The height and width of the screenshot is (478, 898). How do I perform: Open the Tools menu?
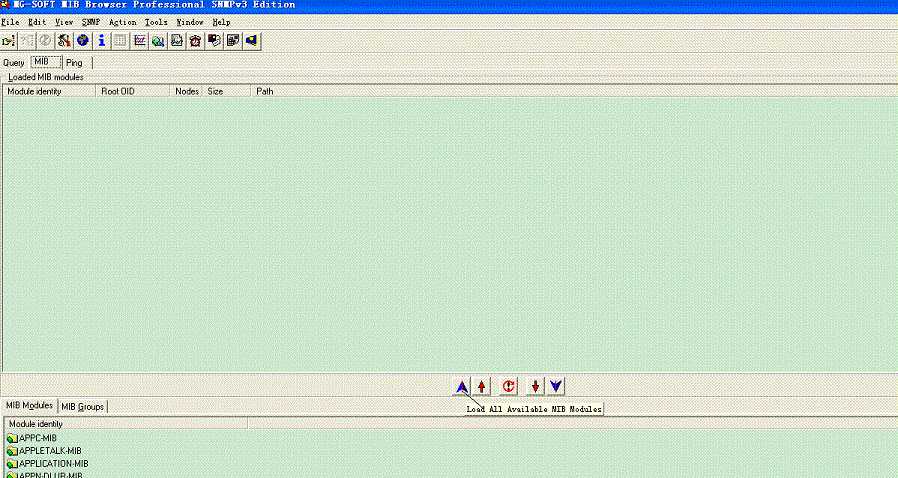(x=156, y=22)
